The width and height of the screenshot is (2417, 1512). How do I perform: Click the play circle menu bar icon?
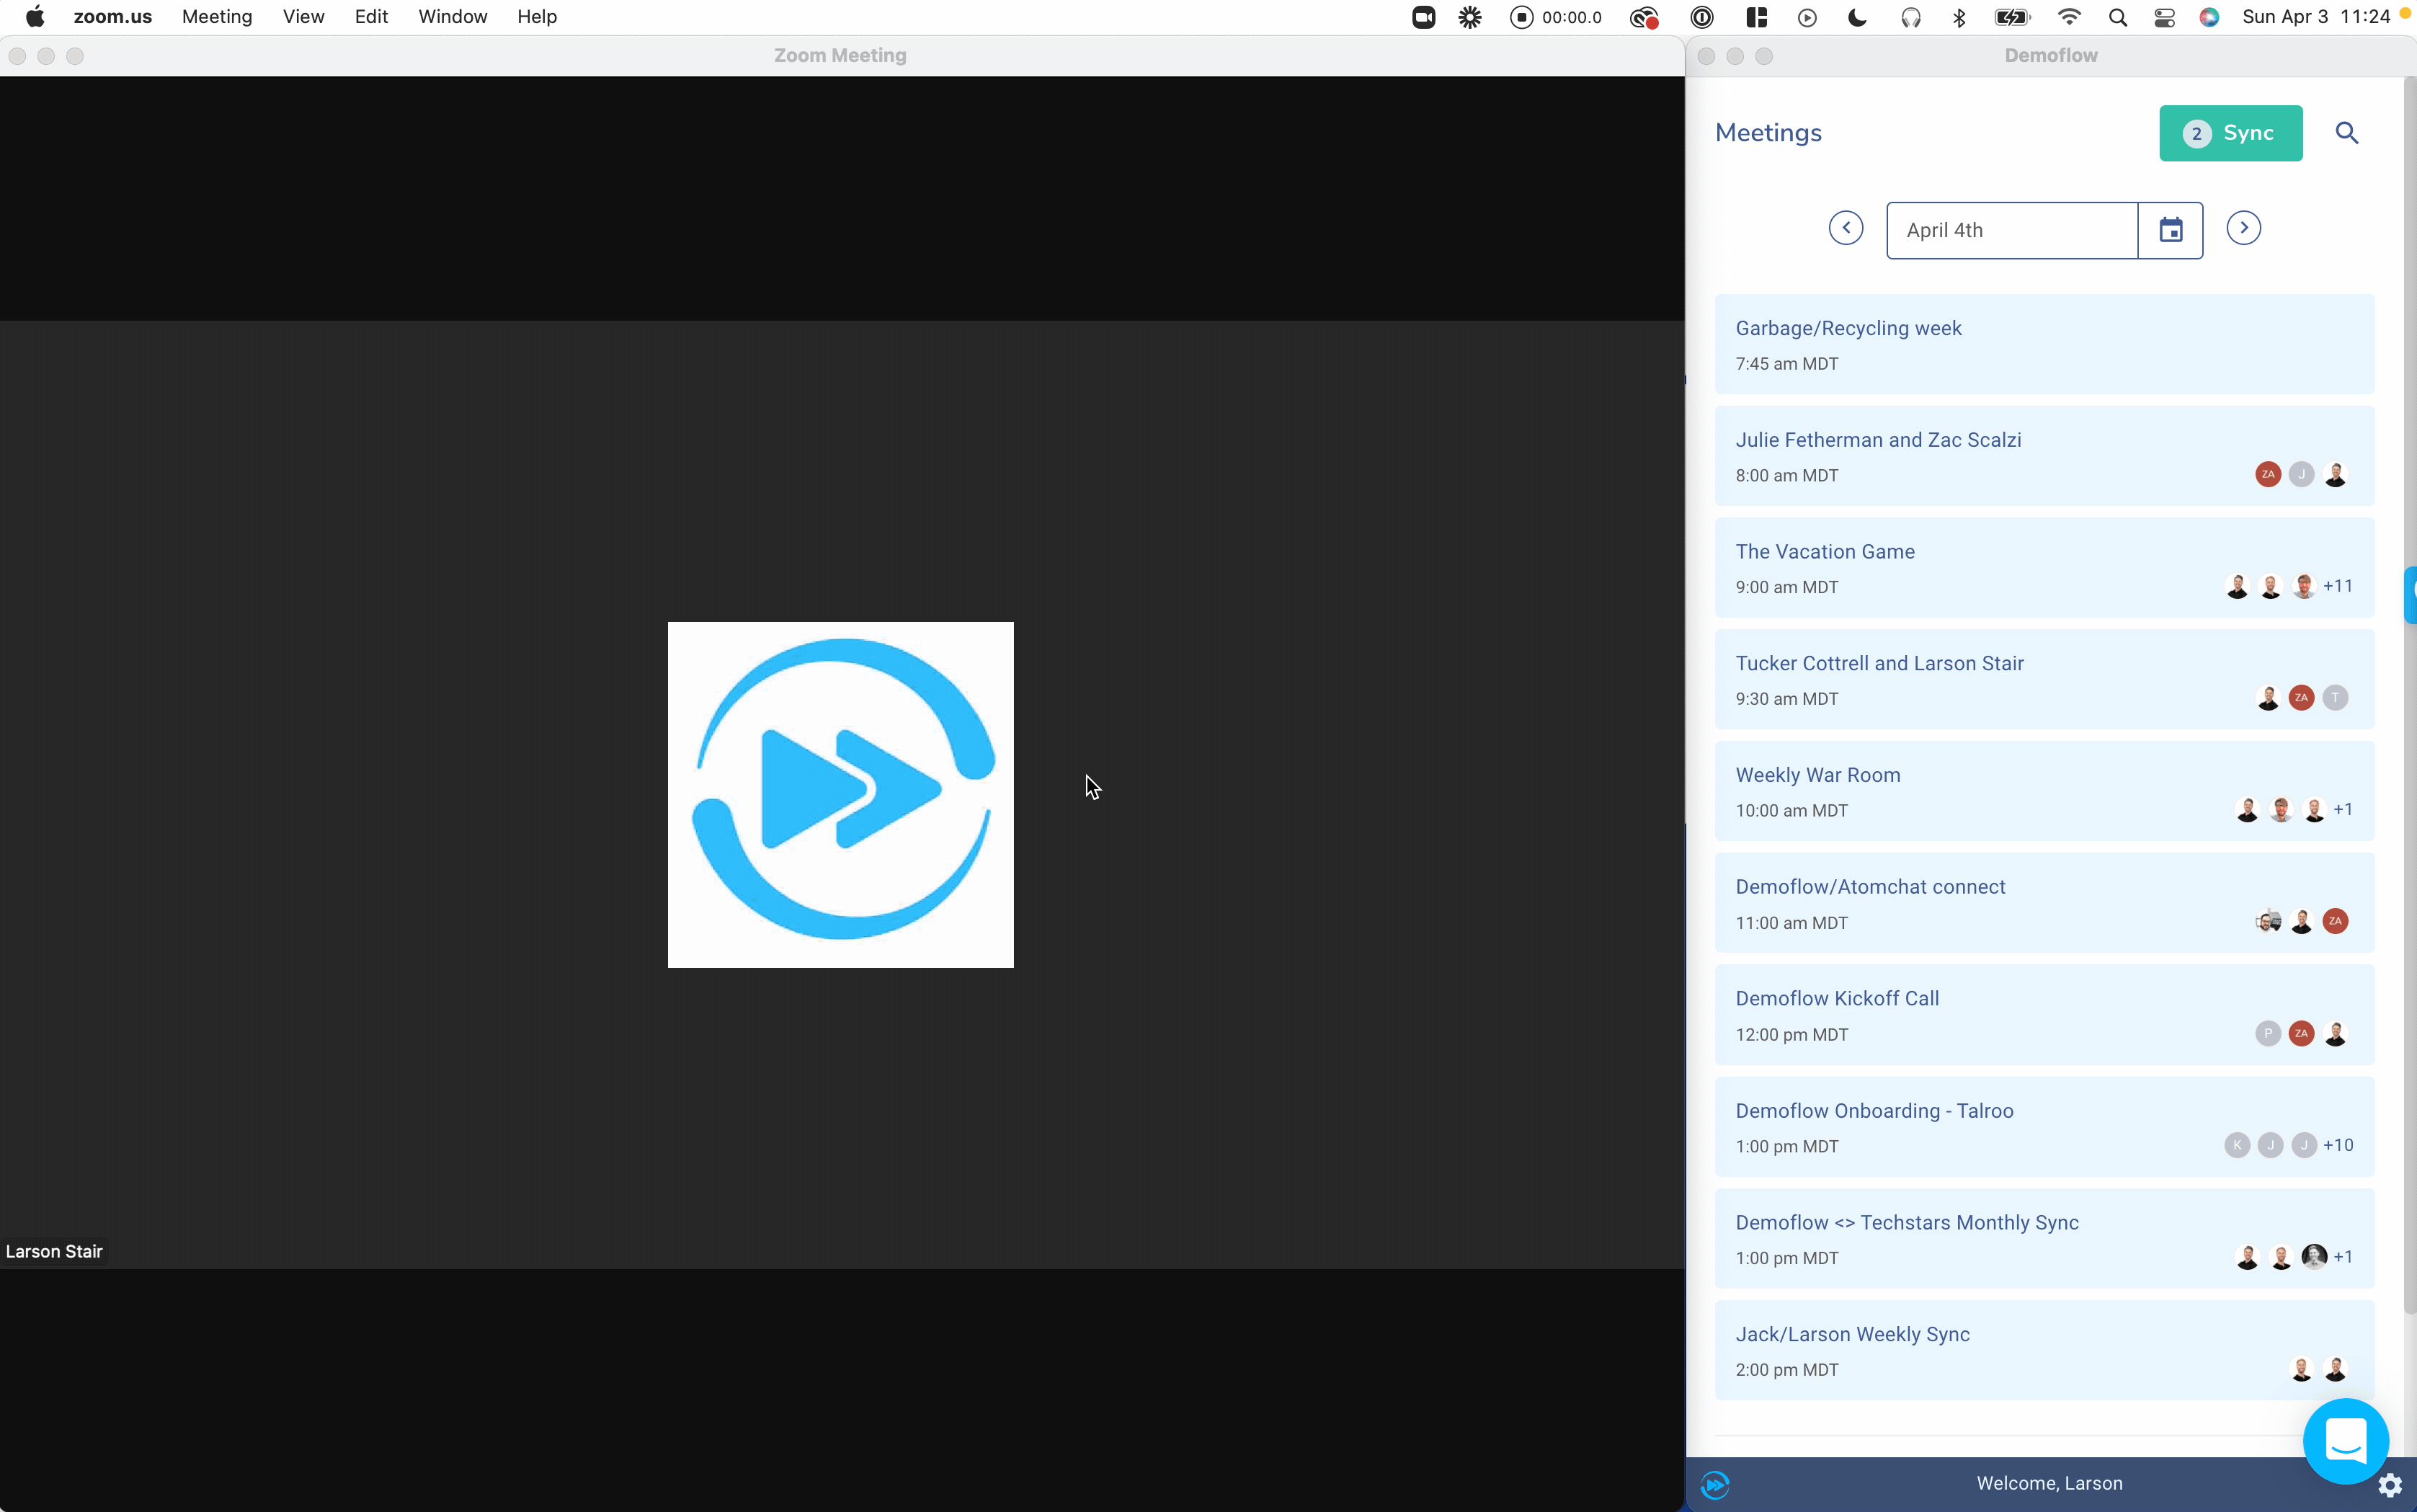point(1806,17)
